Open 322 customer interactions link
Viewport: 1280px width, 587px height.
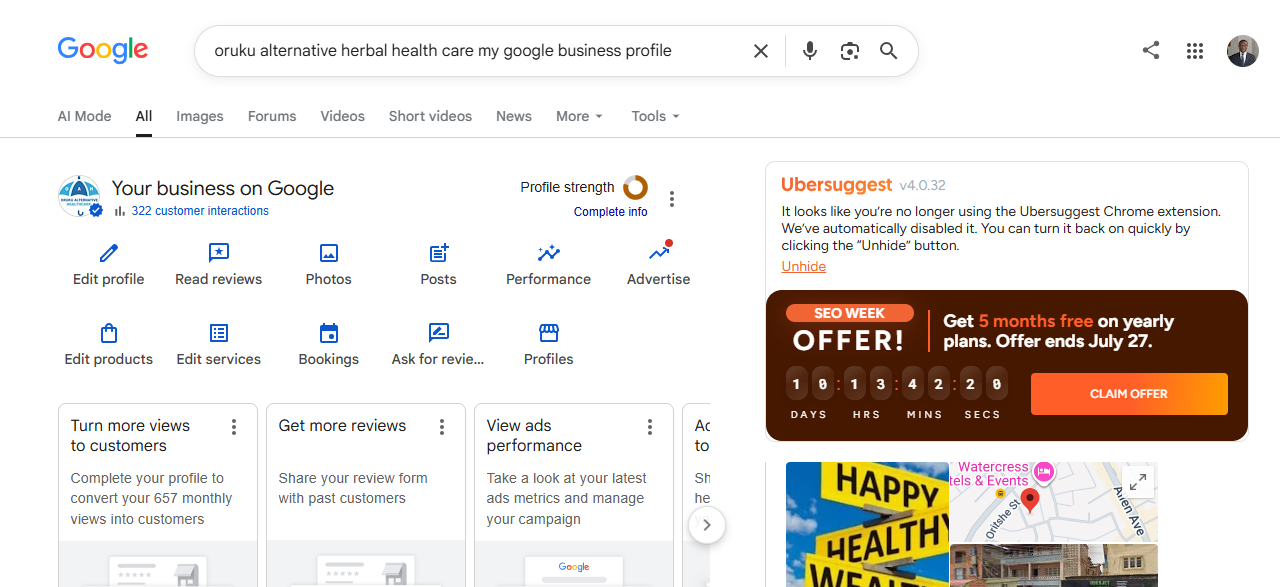200,211
